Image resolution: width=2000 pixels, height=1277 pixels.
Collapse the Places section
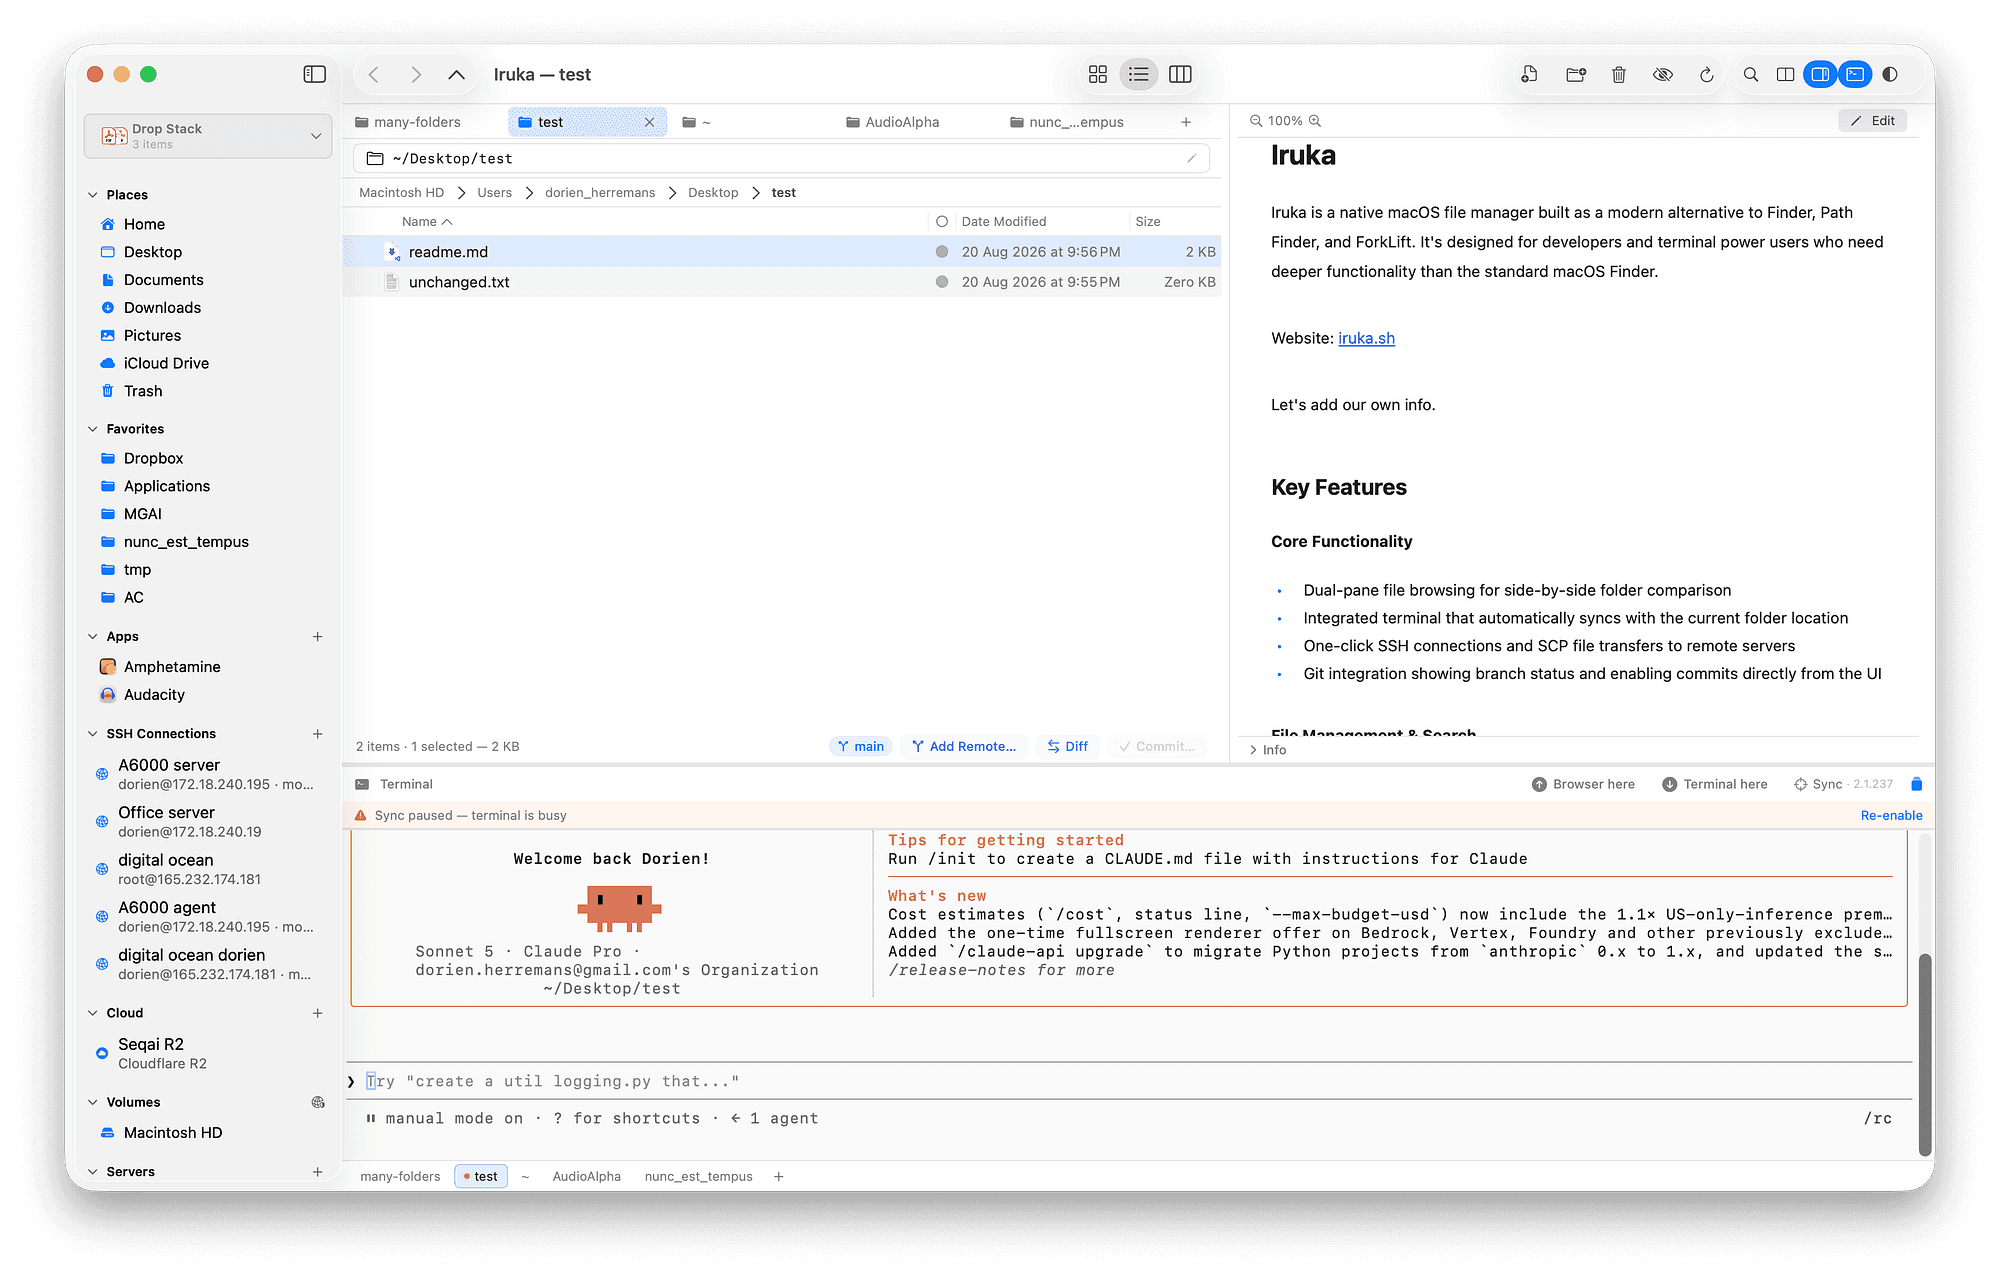point(93,195)
